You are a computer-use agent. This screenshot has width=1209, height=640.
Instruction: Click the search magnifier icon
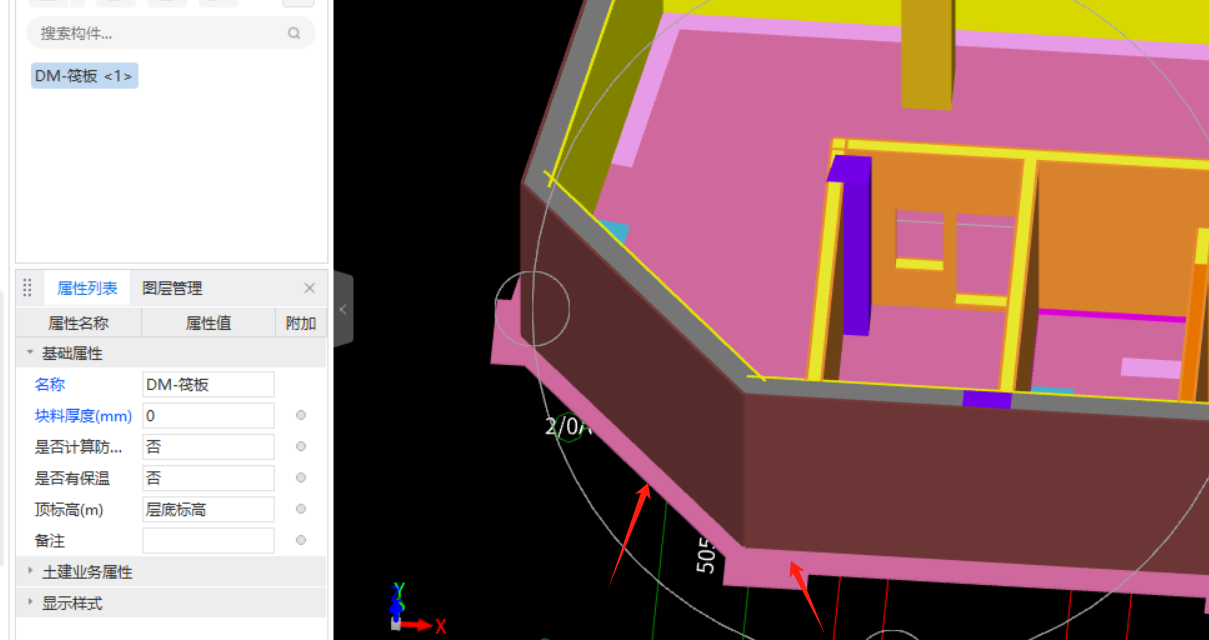click(x=294, y=33)
